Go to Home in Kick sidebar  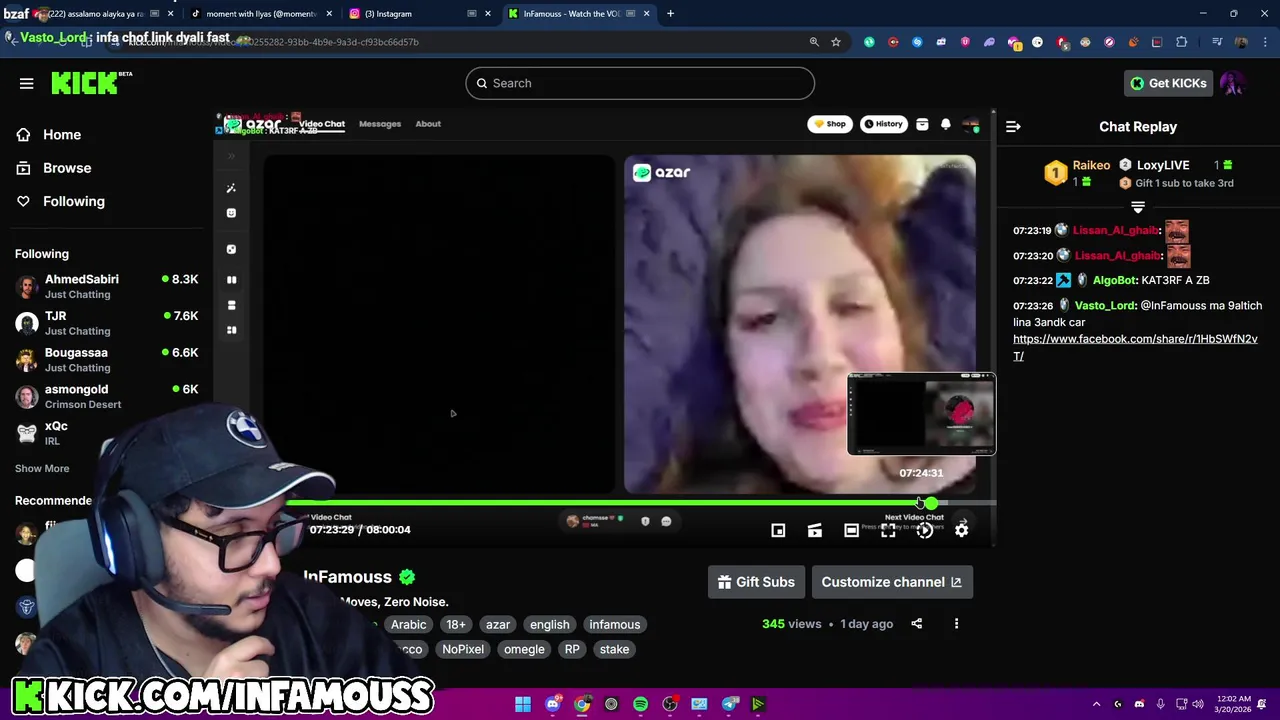pos(62,134)
